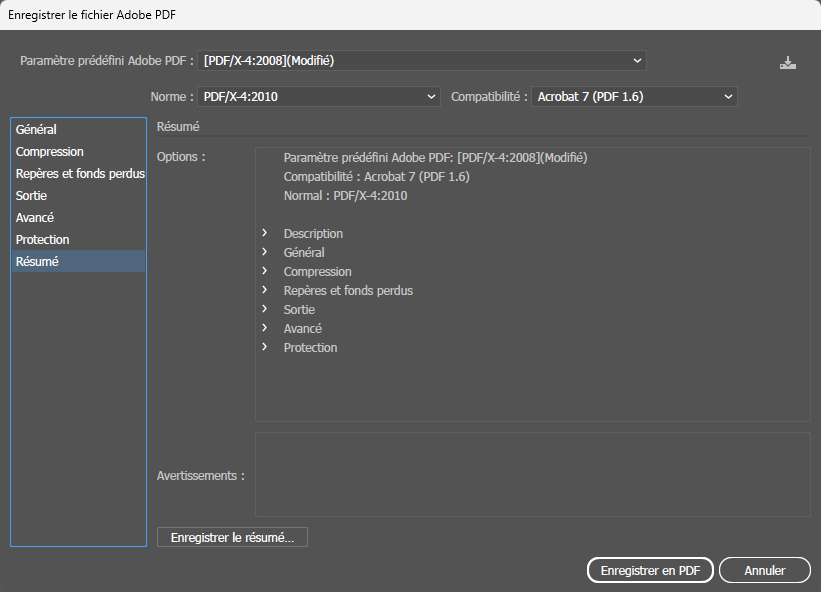Go to Repères et fonds perdus section

pos(80,174)
